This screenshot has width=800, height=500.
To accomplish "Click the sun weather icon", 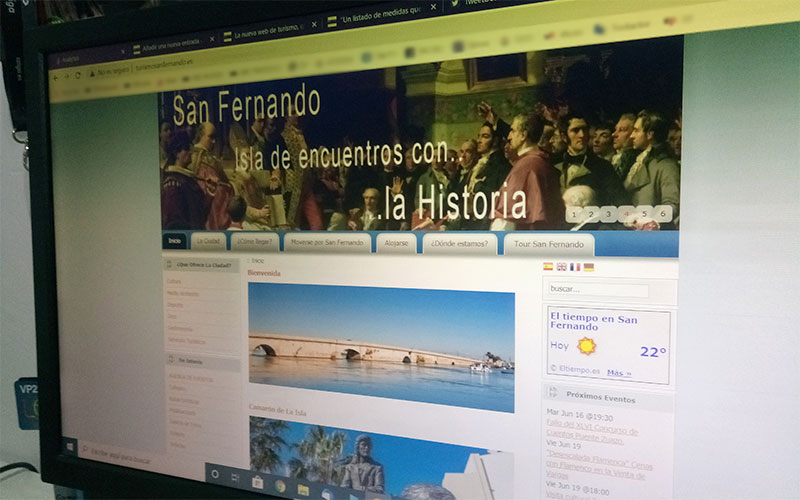I will point(586,346).
